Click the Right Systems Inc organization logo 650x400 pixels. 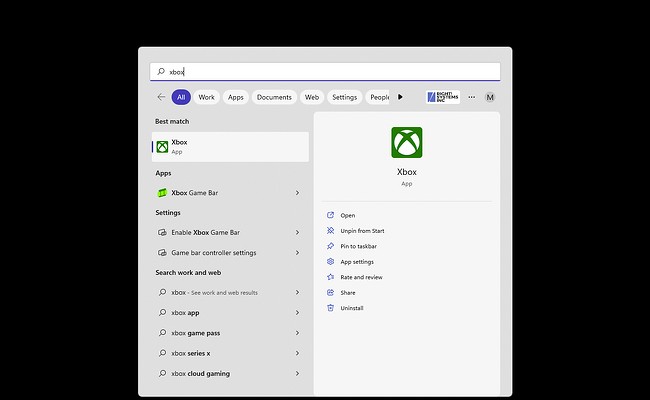443,97
